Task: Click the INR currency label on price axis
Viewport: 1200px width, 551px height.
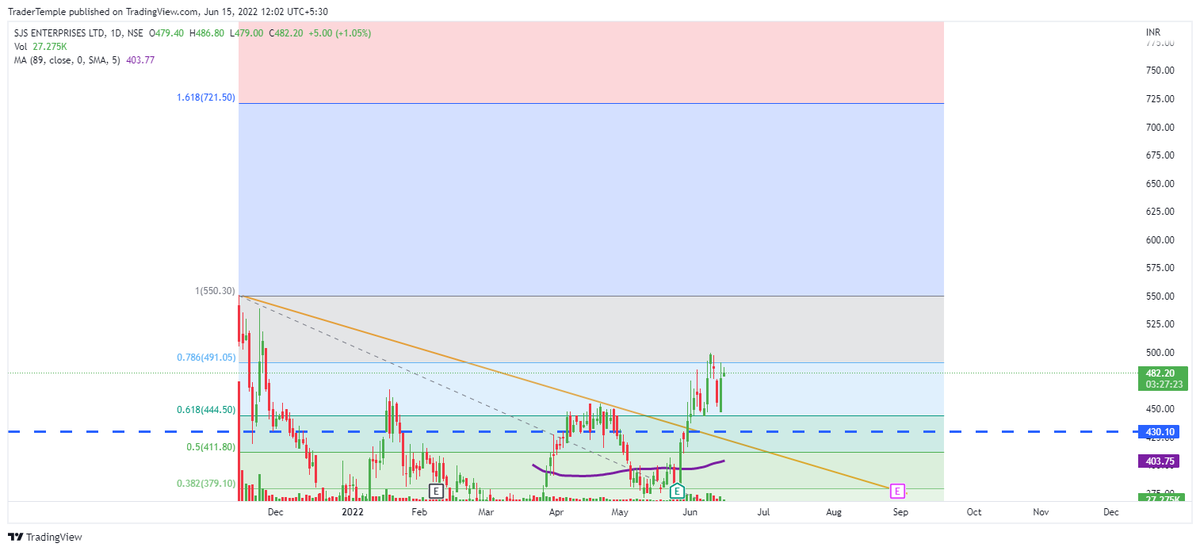Action: (x=1153, y=34)
